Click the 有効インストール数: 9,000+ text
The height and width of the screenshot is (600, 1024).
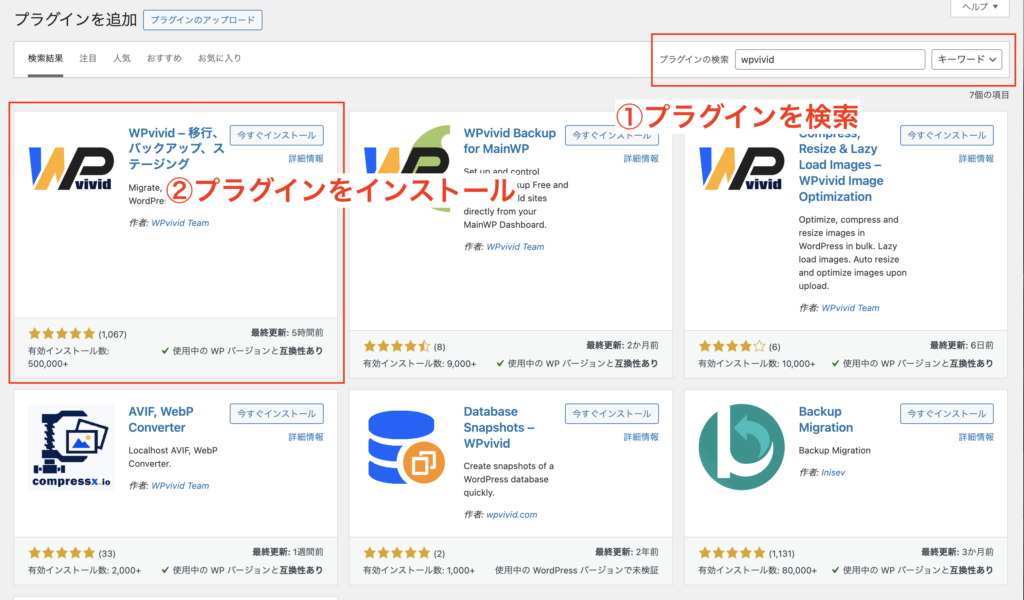[419, 364]
